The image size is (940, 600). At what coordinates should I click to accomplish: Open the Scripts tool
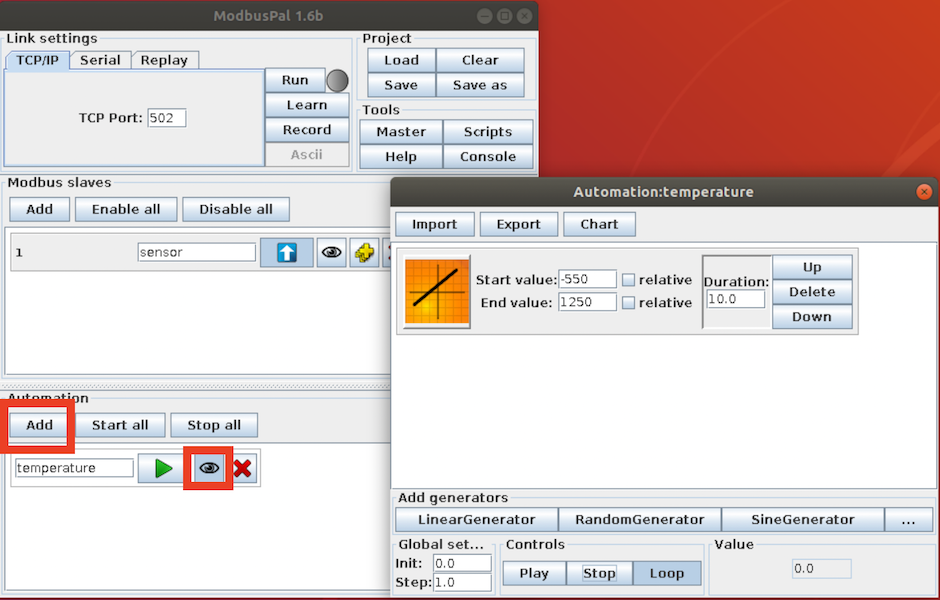(x=488, y=132)
